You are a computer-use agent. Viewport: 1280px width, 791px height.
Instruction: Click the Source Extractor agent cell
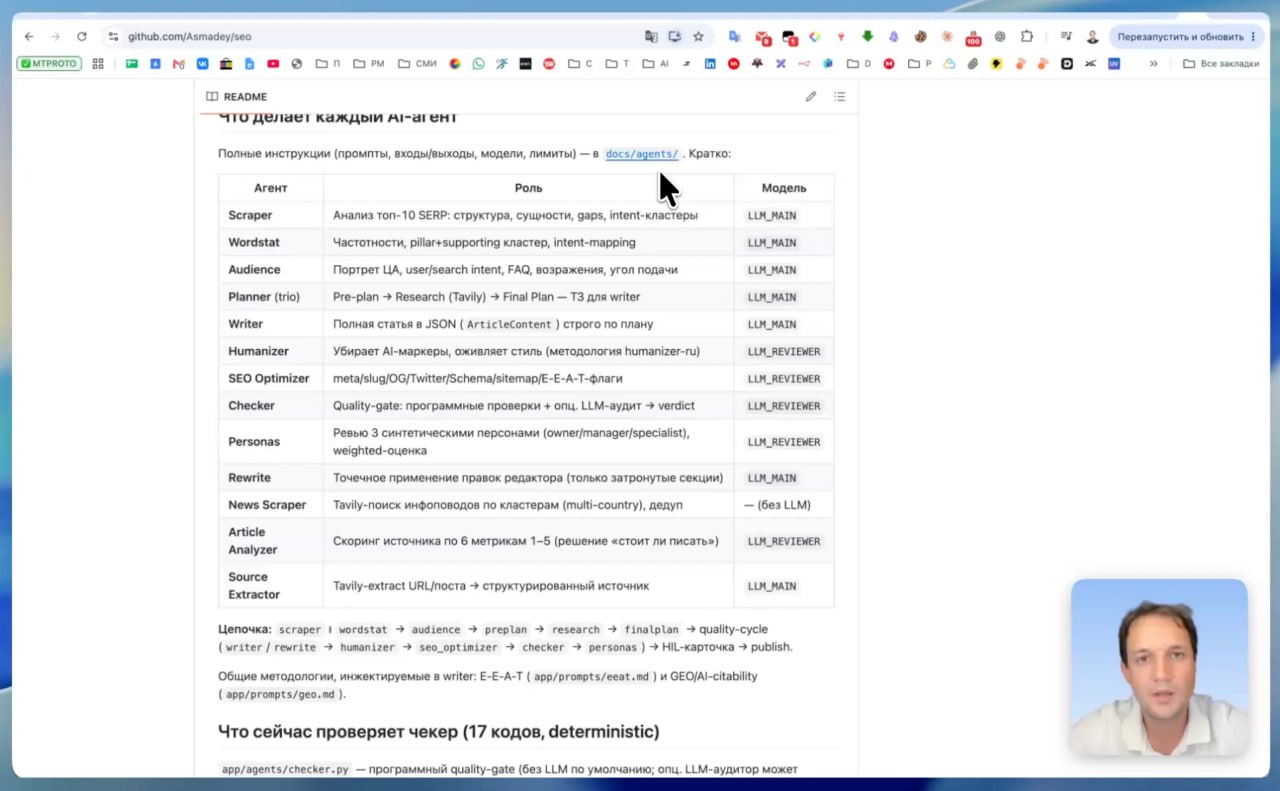271,585
